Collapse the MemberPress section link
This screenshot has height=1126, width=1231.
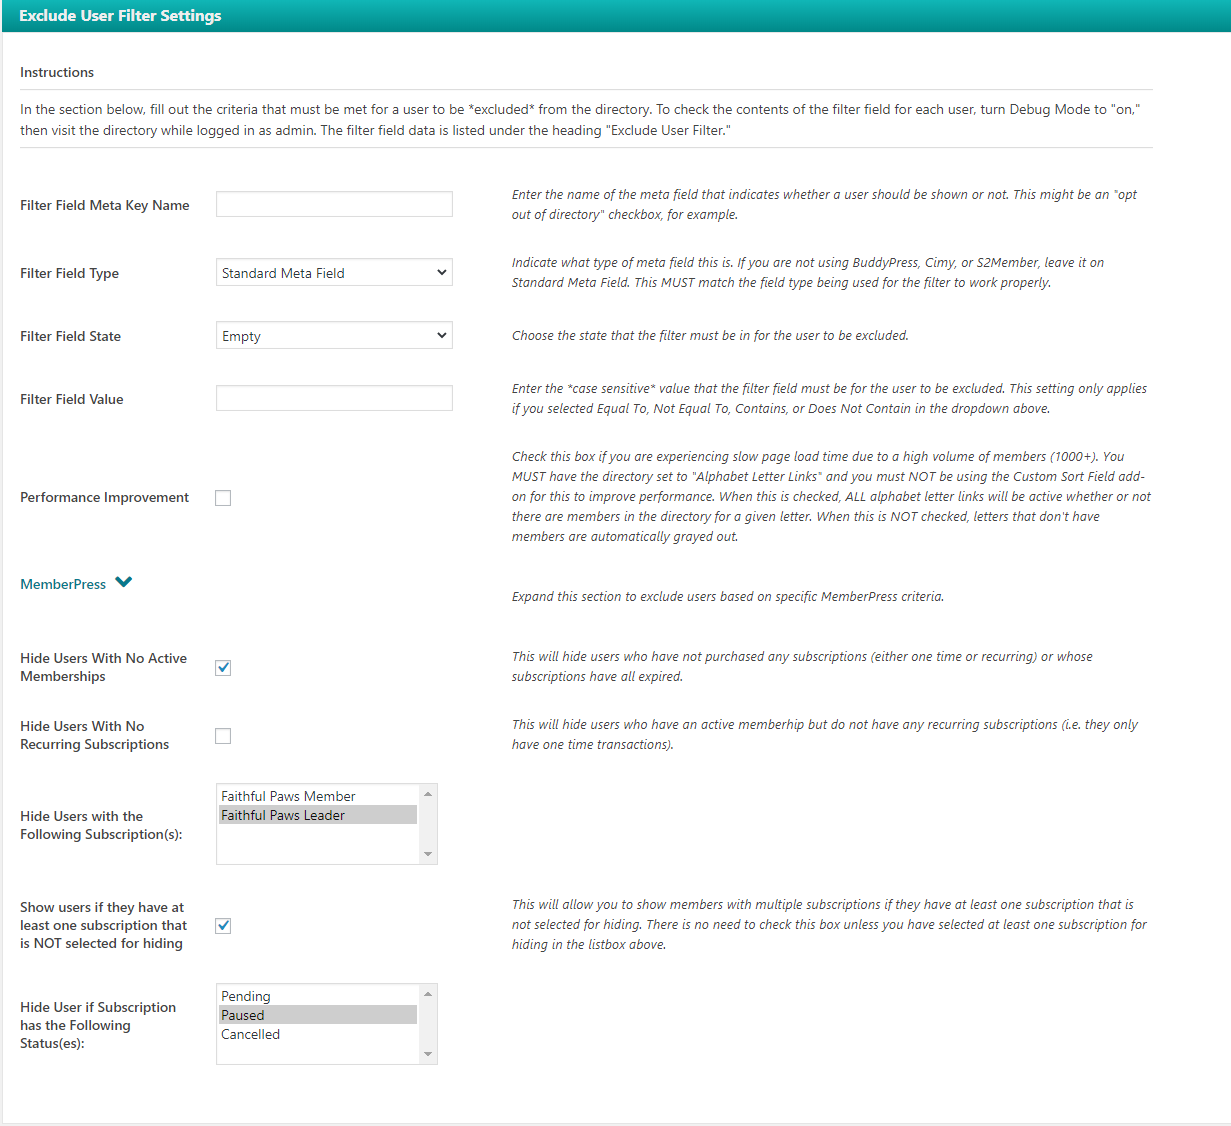click(x=63, y=584)
